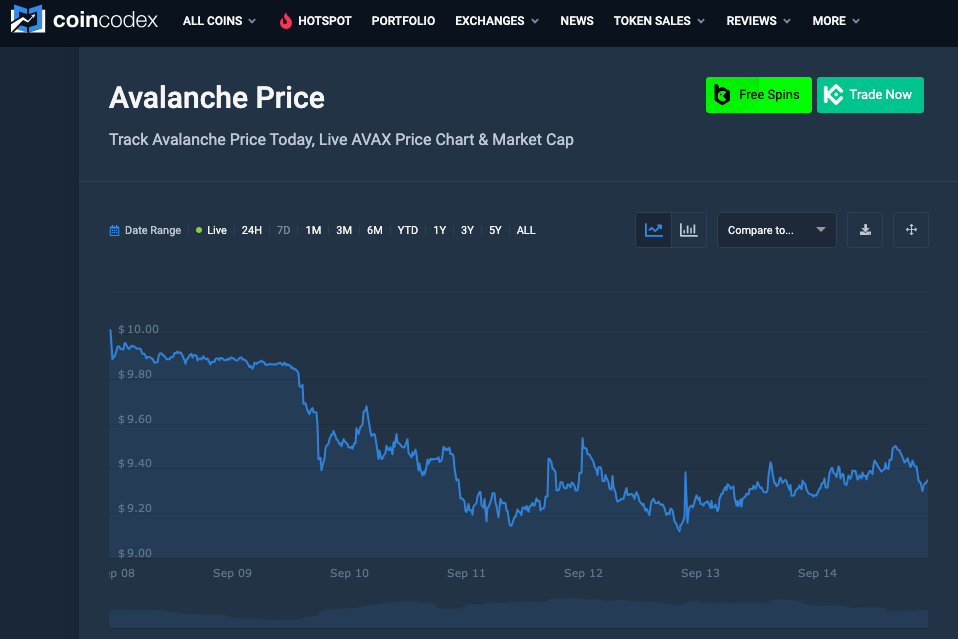Switch to line chart view
Screen dimensions: 958x639
pos(653,230)
